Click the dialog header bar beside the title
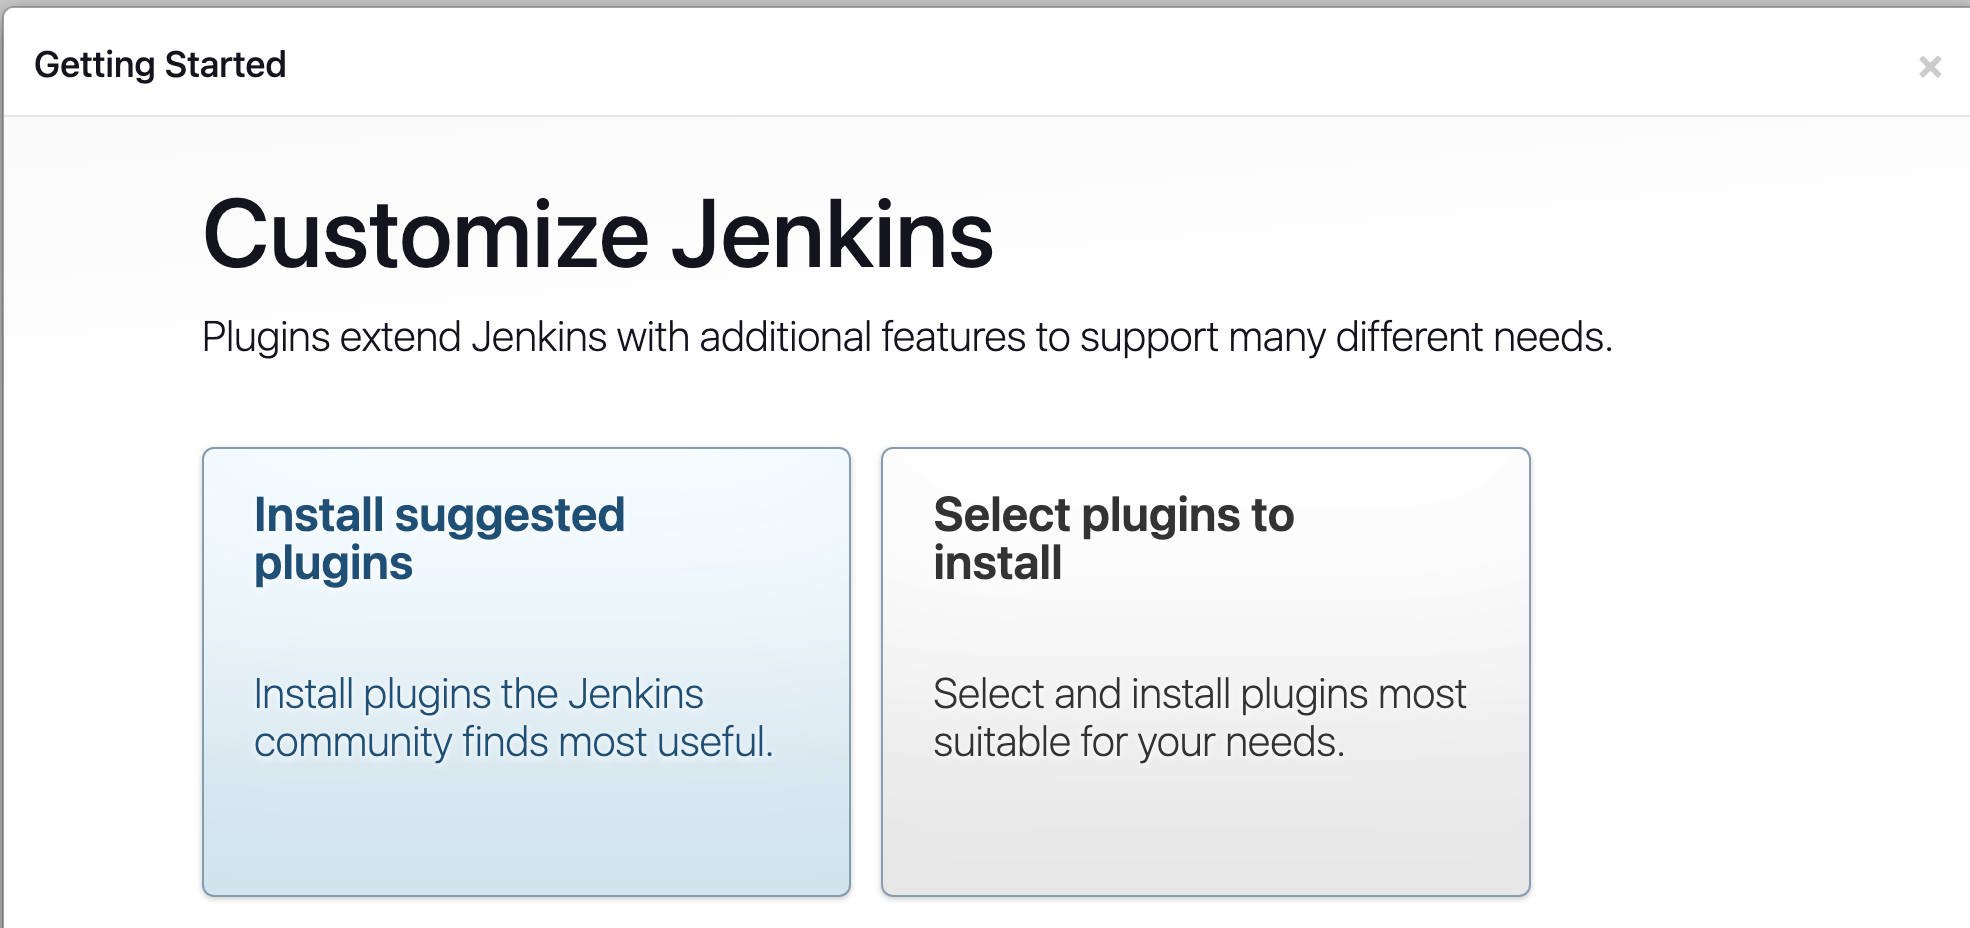The width and height of the screenshot is (1970, 928). 1100,65
